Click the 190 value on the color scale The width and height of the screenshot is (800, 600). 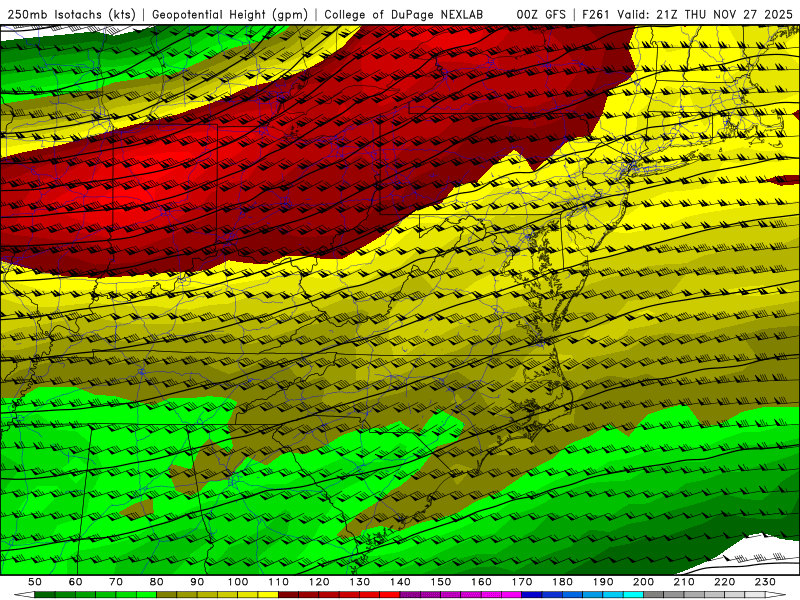(603, 582)
